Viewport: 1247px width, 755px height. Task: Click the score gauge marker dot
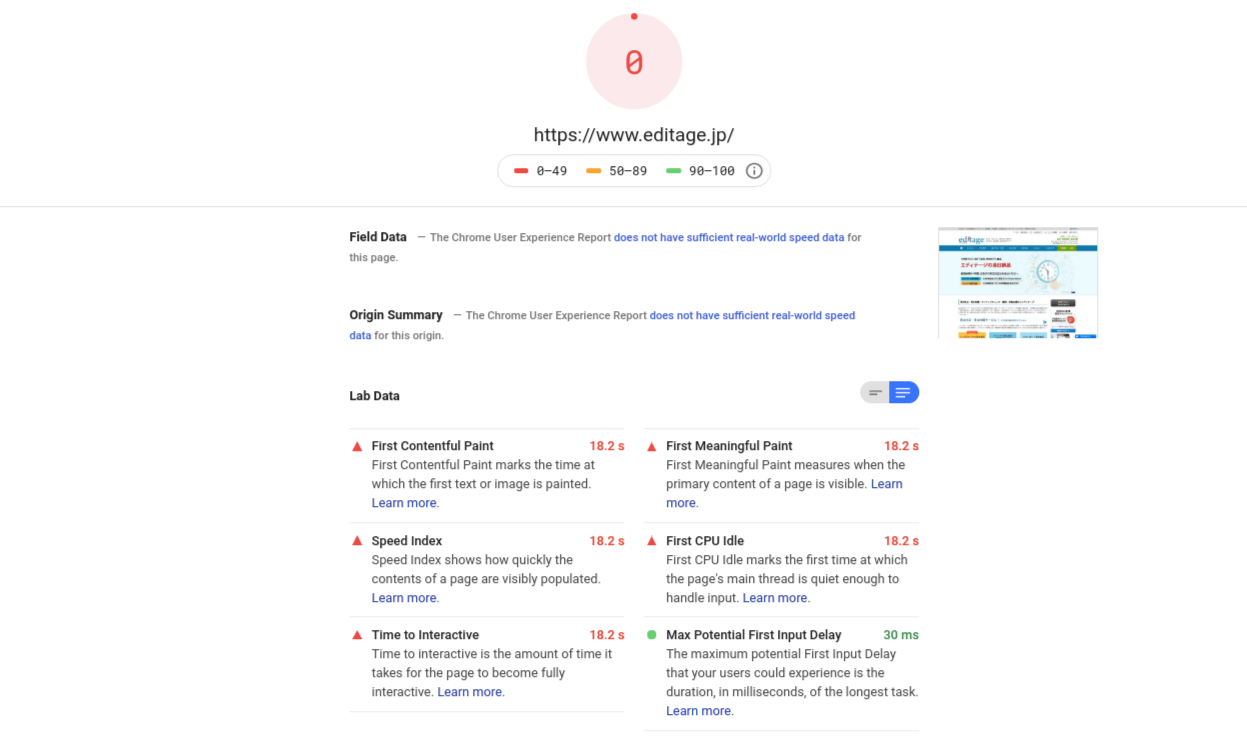[x=634, y=16]
